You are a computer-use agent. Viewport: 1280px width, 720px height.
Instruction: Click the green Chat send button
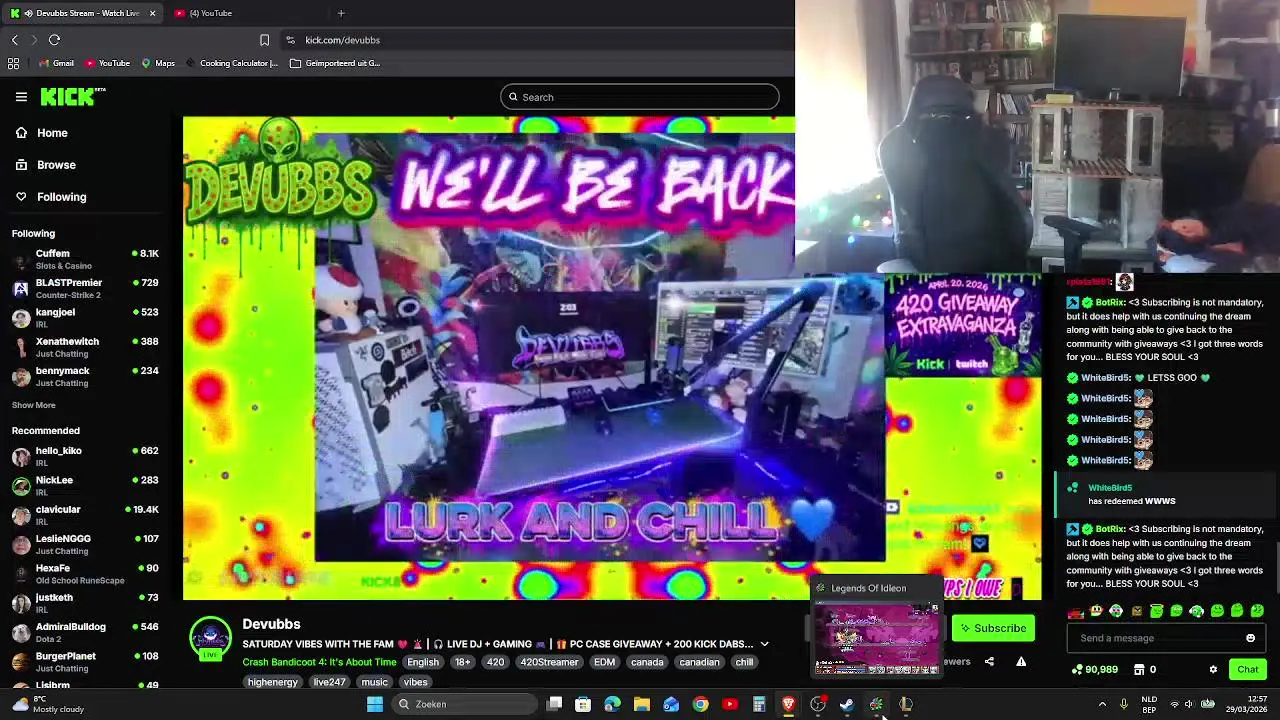click(1247, 670)
